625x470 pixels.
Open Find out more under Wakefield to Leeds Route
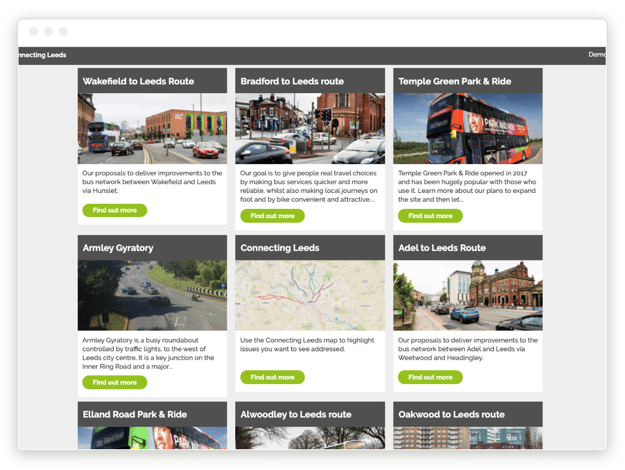point(114,210)
